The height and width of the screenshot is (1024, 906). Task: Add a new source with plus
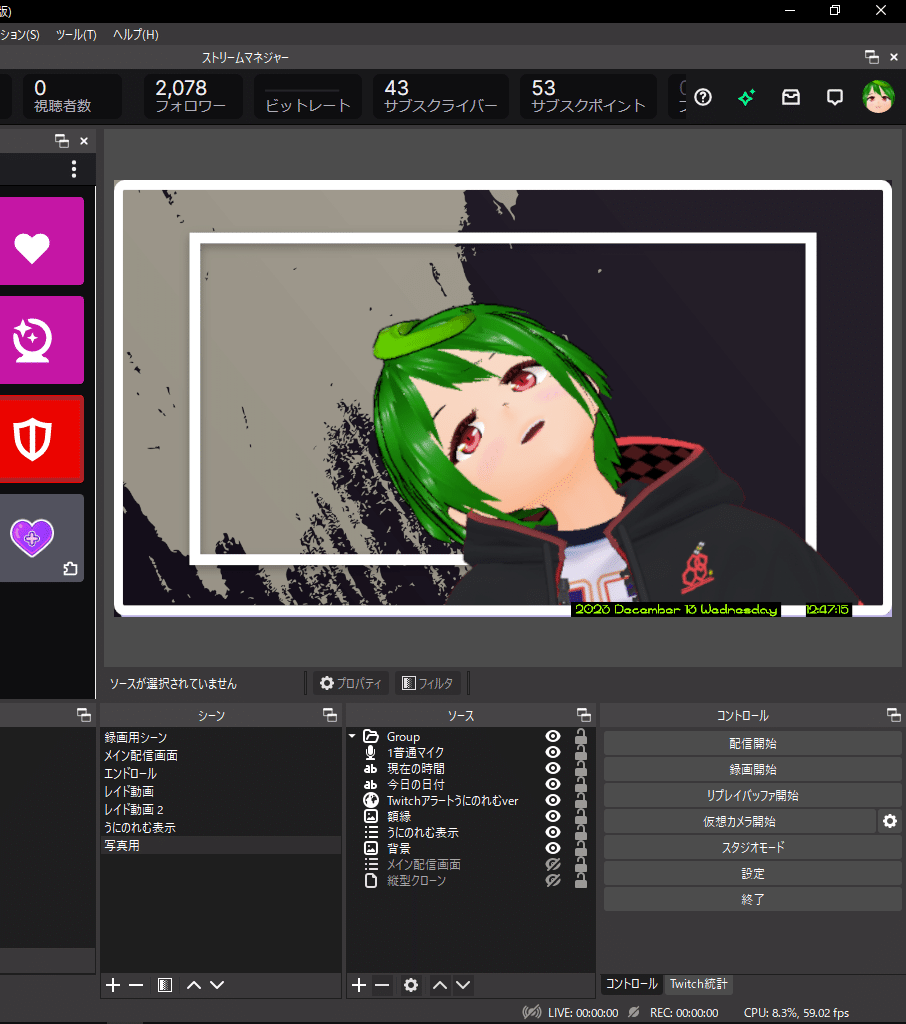coord(359,985)
